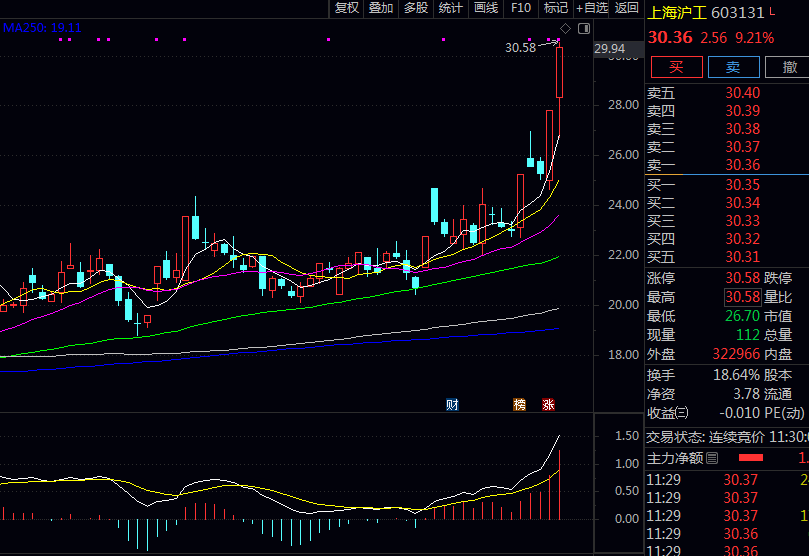Screen dimensions: 809x556
Task: Open the 主力净额 list icon
Action: [x=712, y=459]
